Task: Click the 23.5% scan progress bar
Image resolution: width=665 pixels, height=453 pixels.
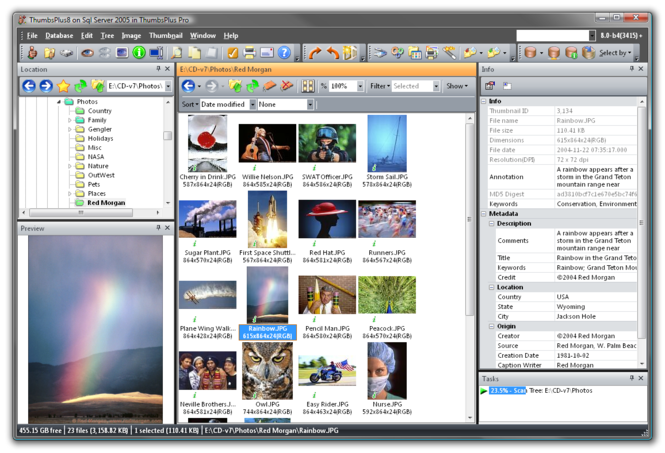Action: coord(508,391)
